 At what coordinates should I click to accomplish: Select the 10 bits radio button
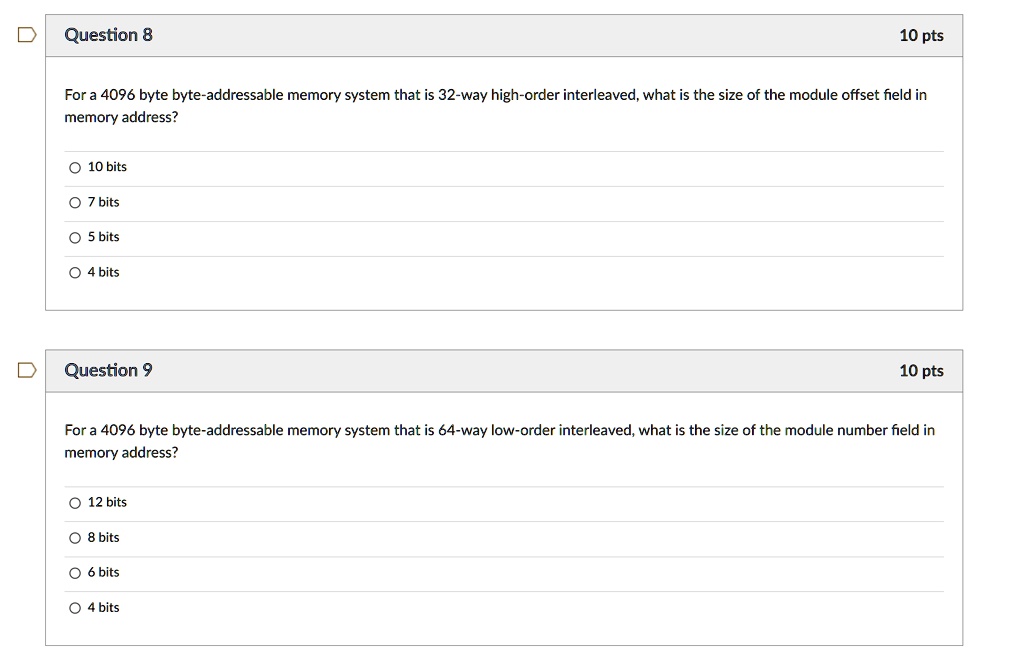point(75,168)
